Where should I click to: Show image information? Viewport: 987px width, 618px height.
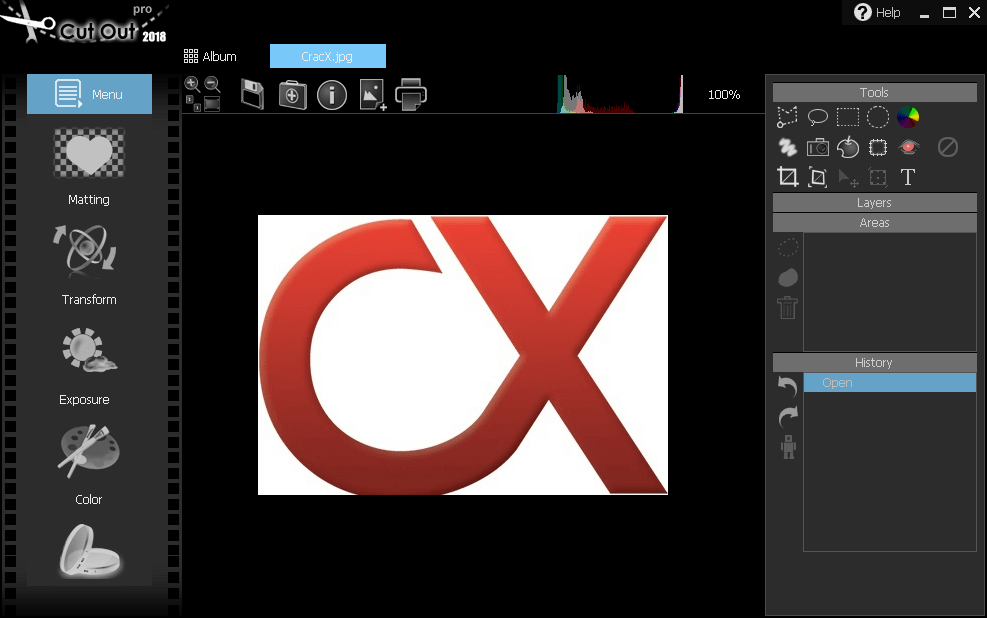[x=332, y=95]
